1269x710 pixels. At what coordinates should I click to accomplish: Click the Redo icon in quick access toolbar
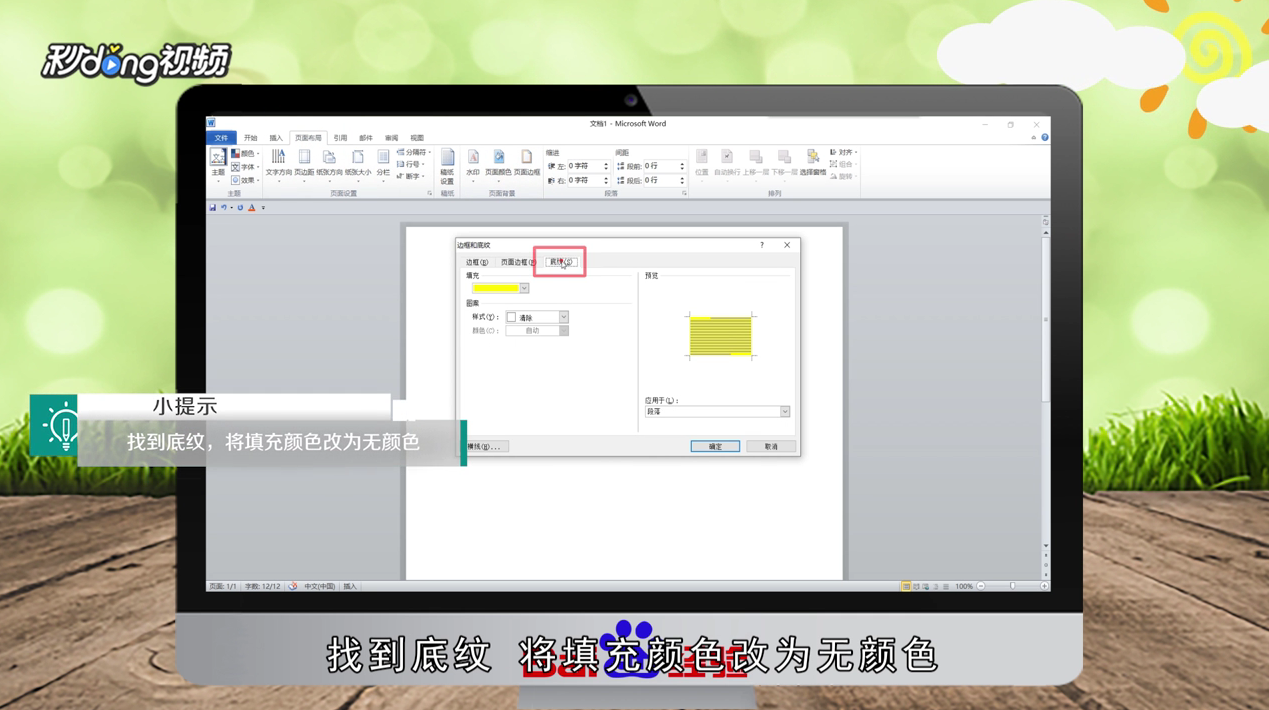coord(240,208)
